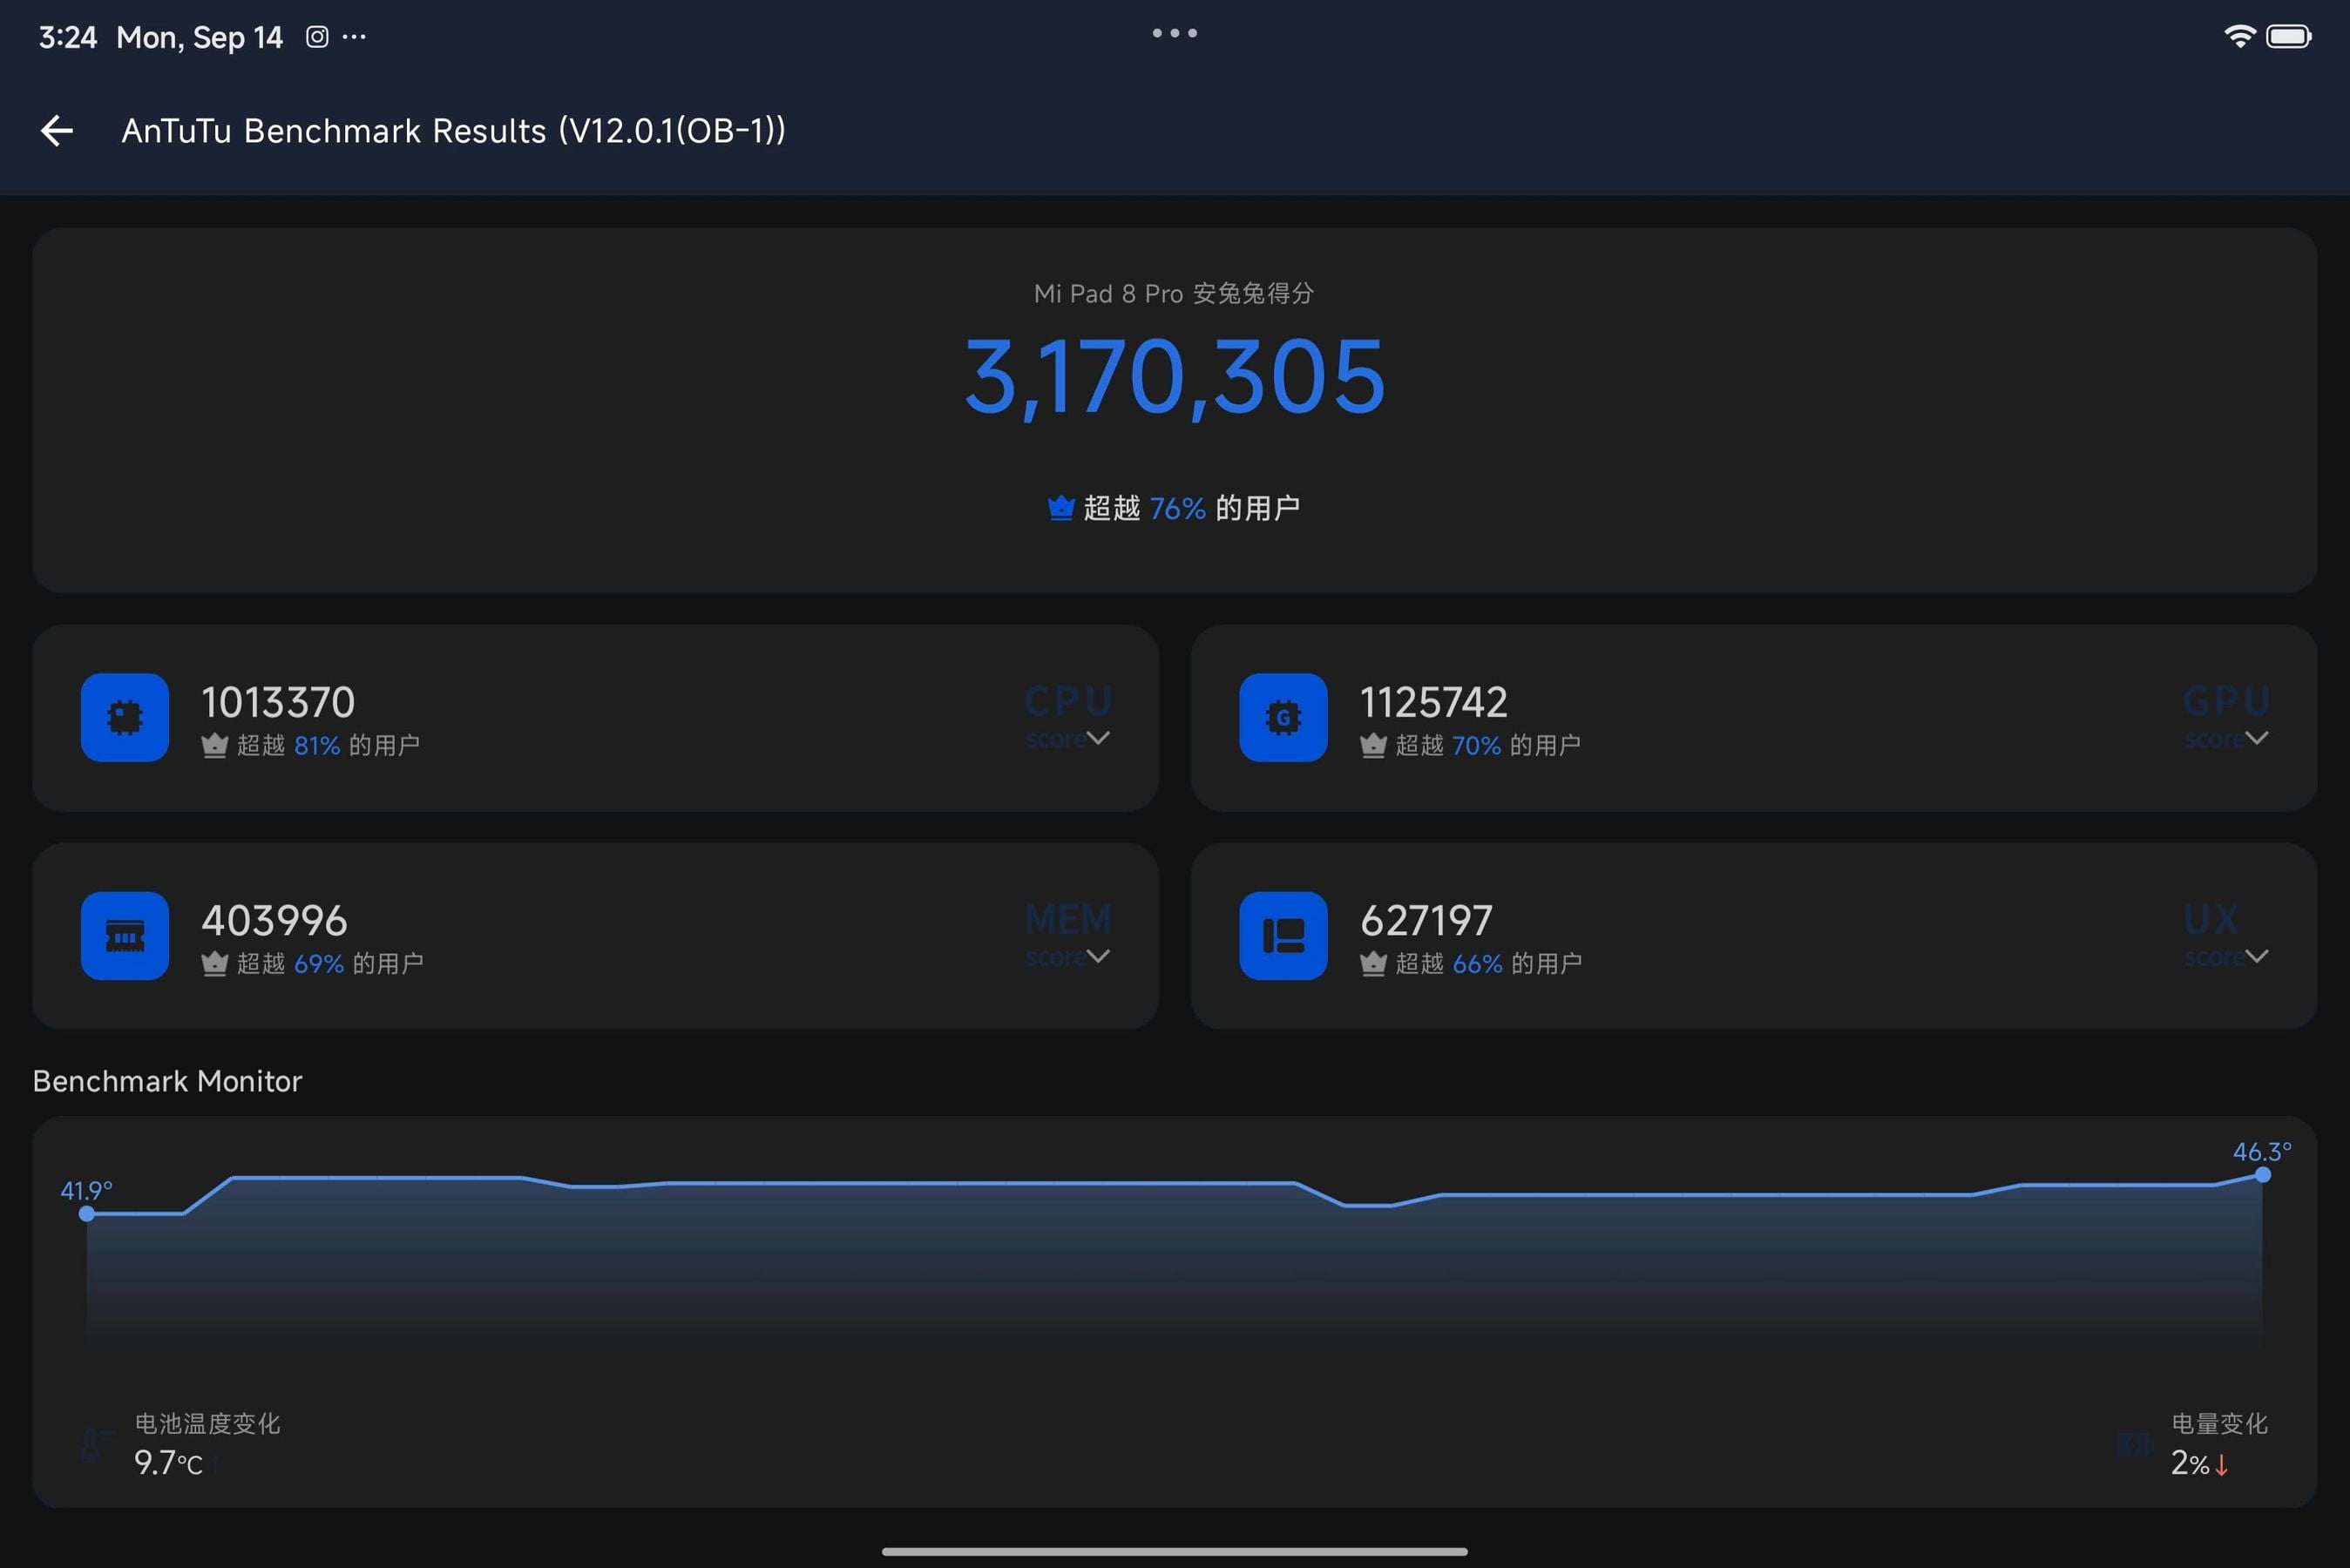Tap the GPU score chip icon

tap(1283, 717)
